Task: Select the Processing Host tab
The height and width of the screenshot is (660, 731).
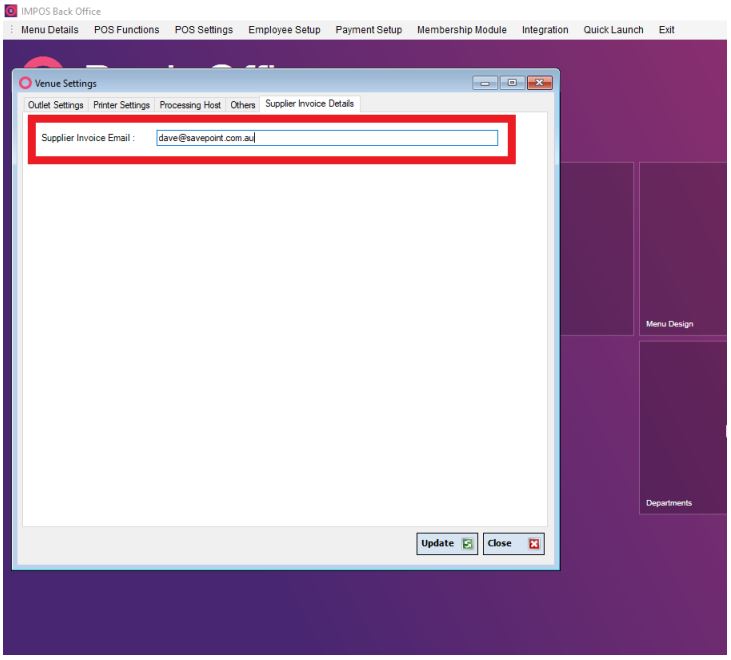Action: [x=190, y=105]
